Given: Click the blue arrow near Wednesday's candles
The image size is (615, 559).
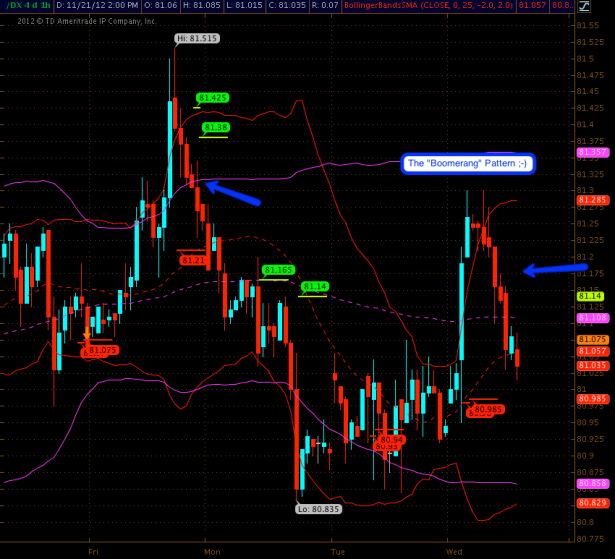Looking at the screenshot, I should (555, 269).
